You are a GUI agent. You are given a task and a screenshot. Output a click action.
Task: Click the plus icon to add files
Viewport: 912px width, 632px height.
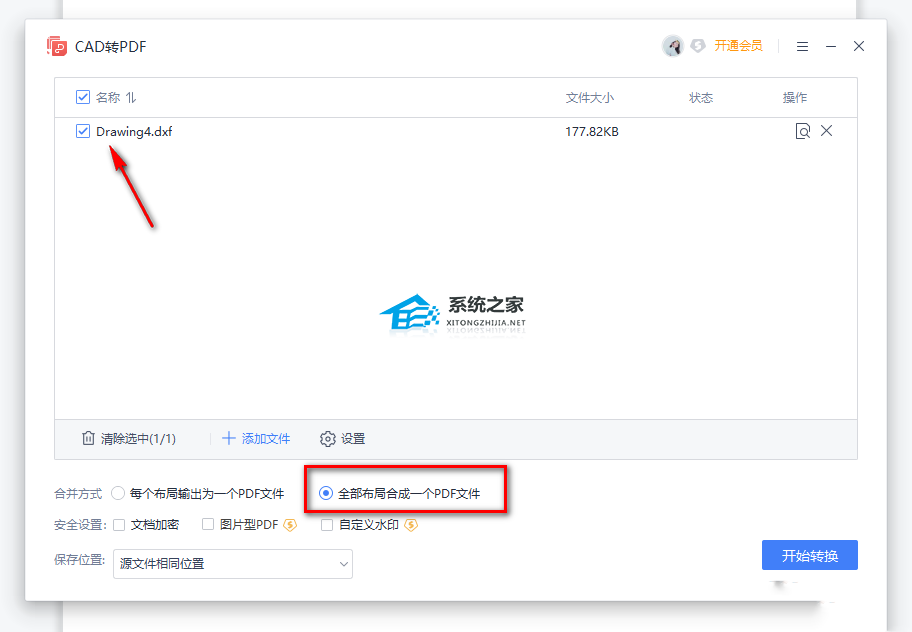click(x=229, y=438)
